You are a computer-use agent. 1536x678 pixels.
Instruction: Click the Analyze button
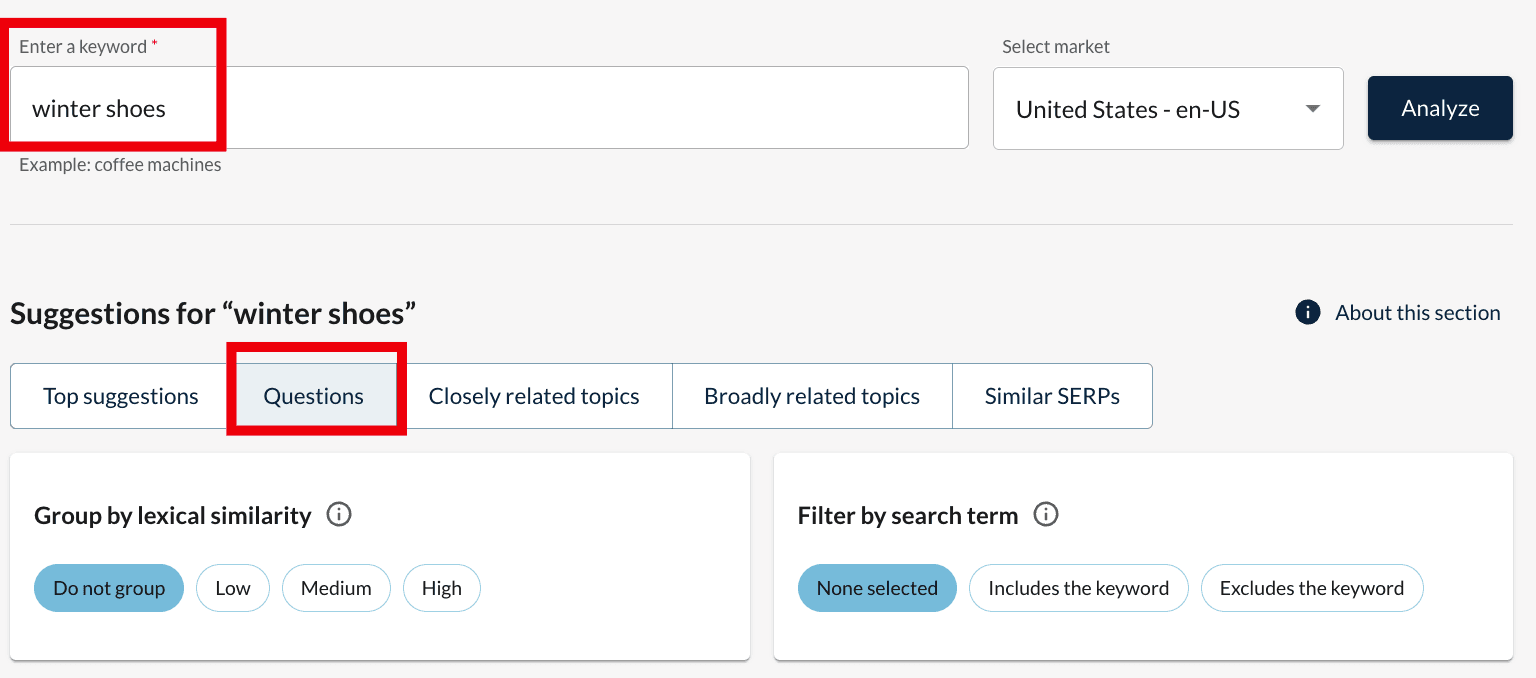click(x=1439, y=108)
